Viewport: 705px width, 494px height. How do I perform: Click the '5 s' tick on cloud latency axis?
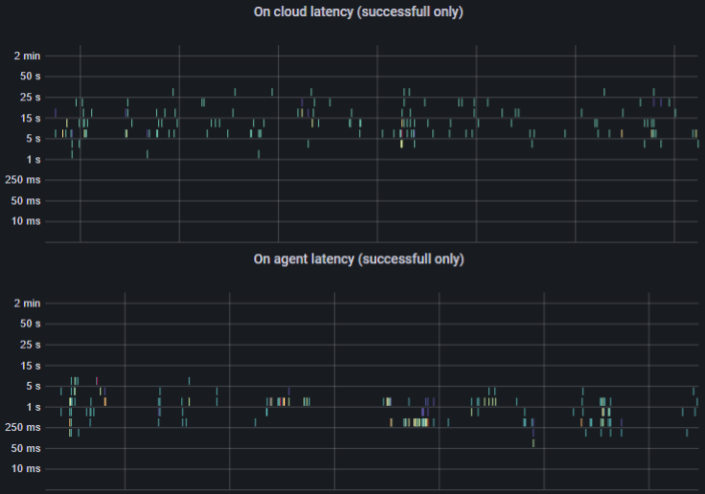tap(33, 139)
